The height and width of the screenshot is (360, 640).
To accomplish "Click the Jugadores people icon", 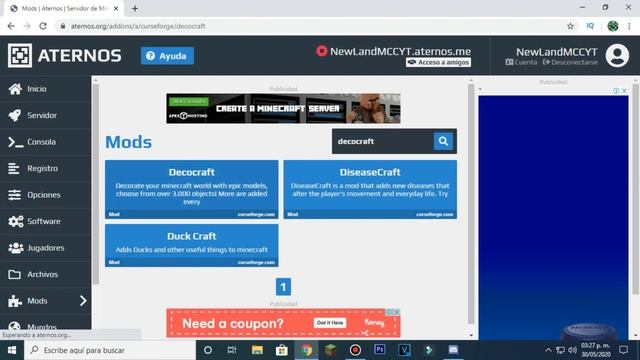I will coord(16,248).
